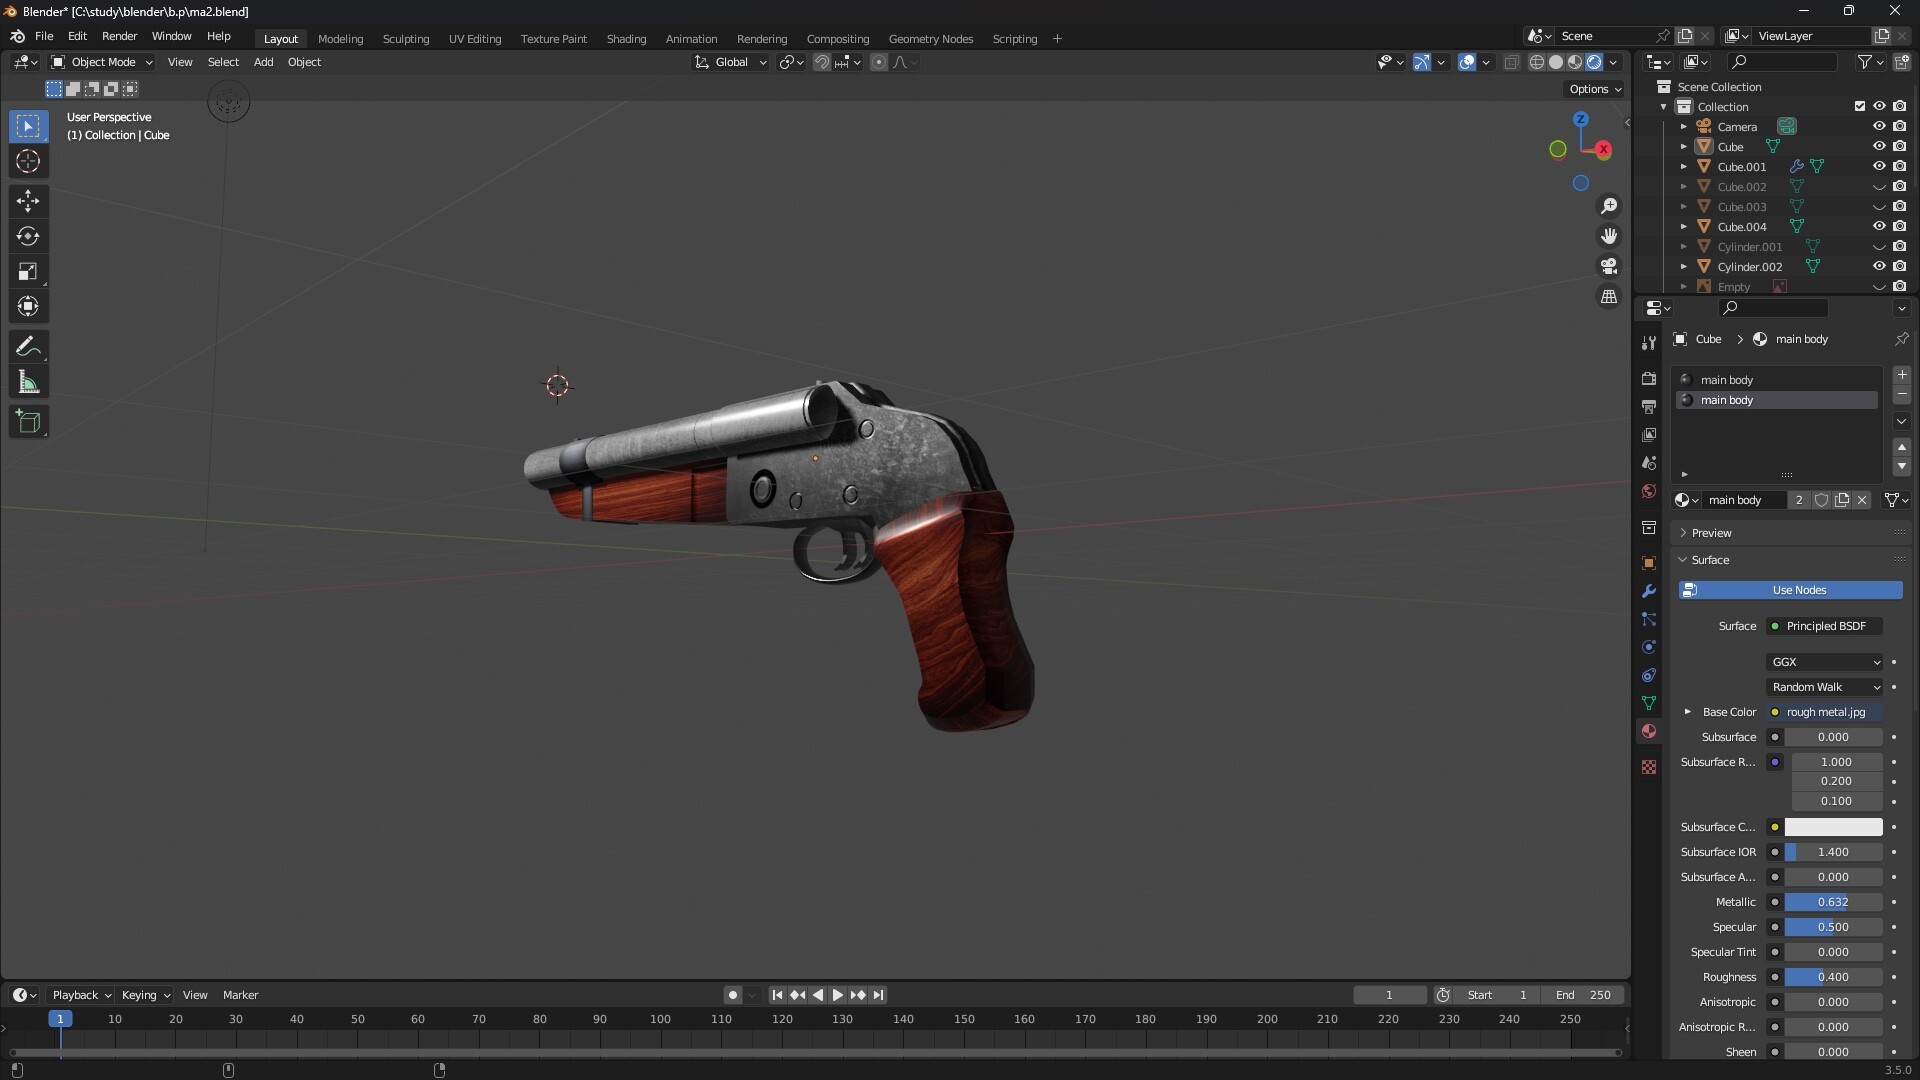1920x1080 pixels.
Task: Hide Cube.002 in the outliner
Action: coord(1880,186)
